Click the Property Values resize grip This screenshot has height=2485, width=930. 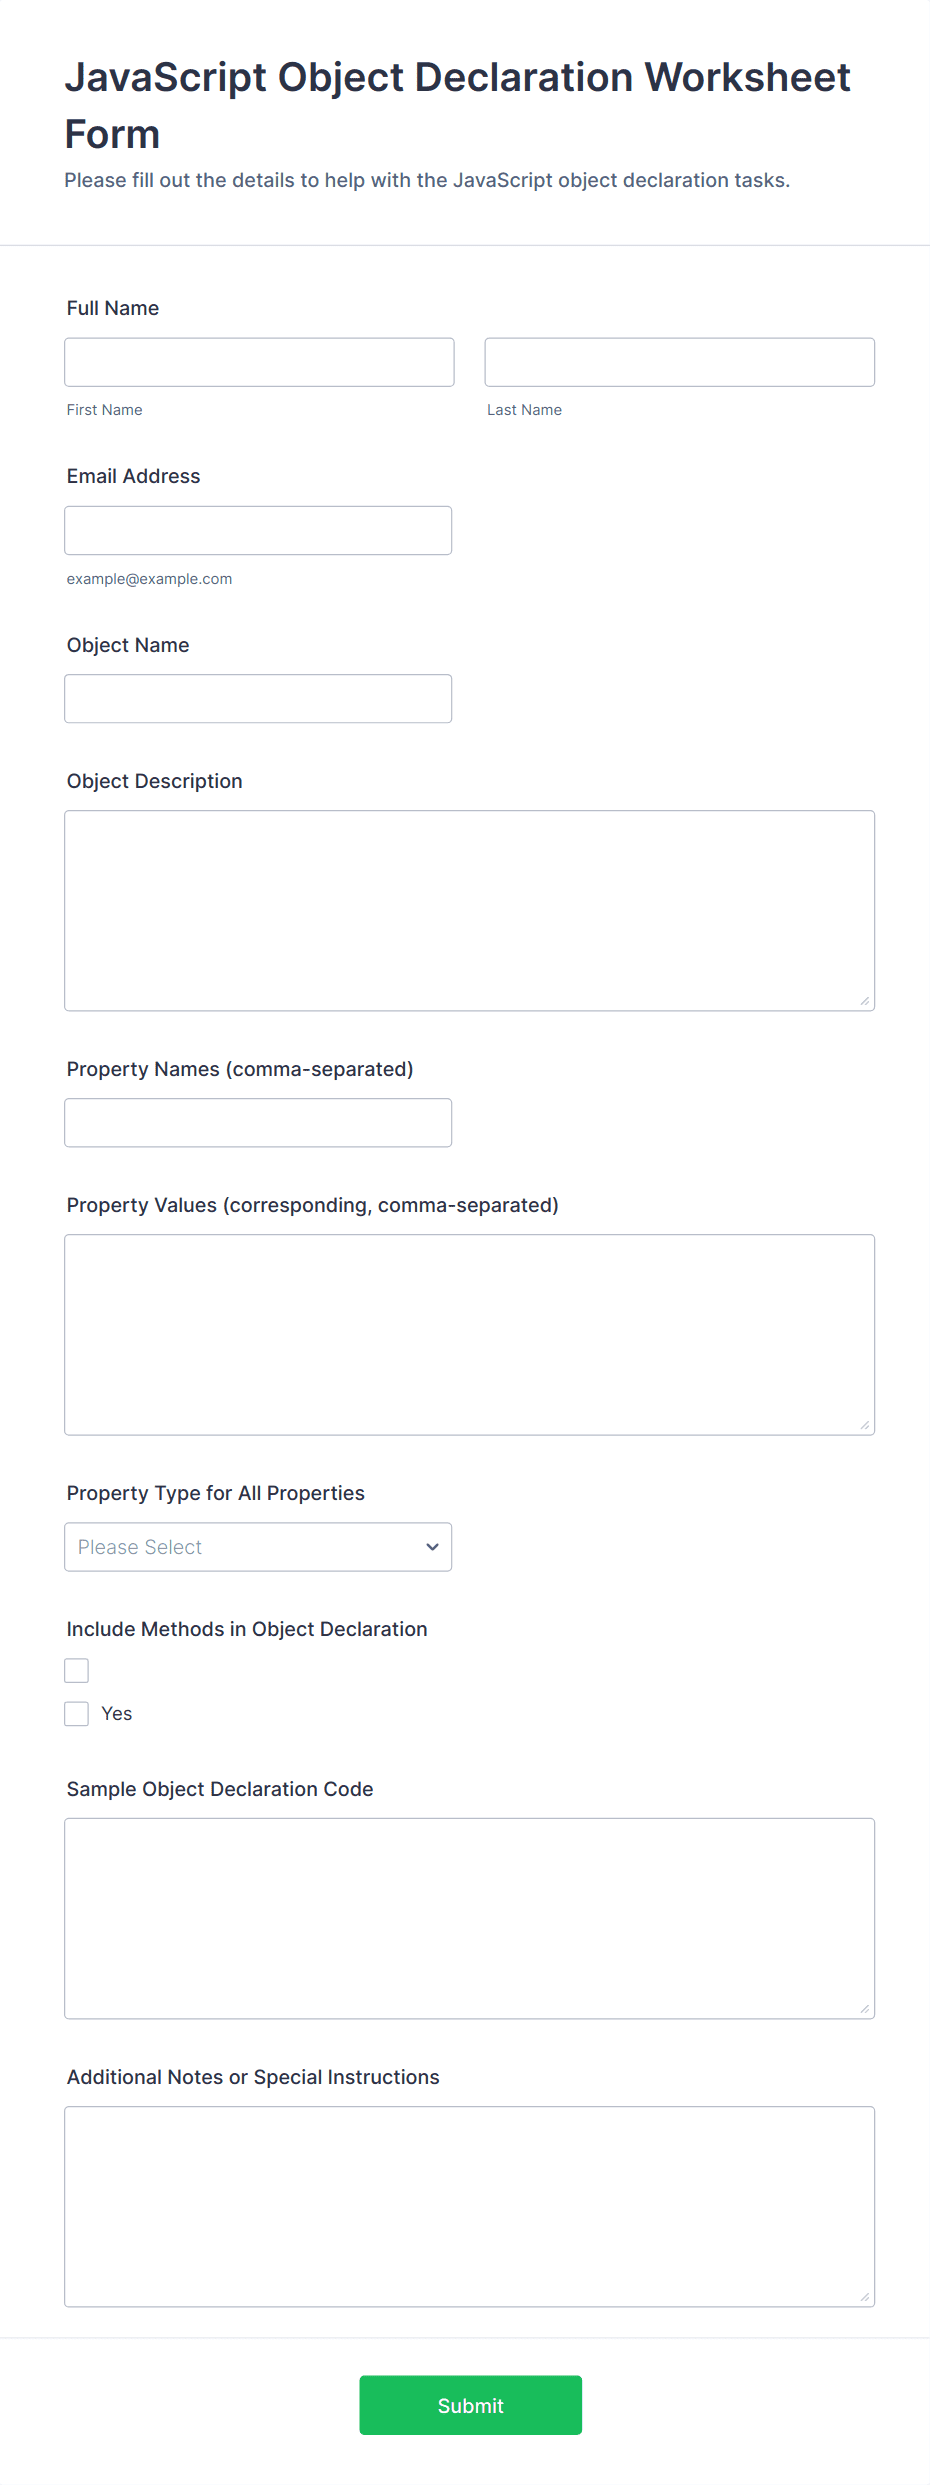pyautogui.click(x=865, y=1425)
